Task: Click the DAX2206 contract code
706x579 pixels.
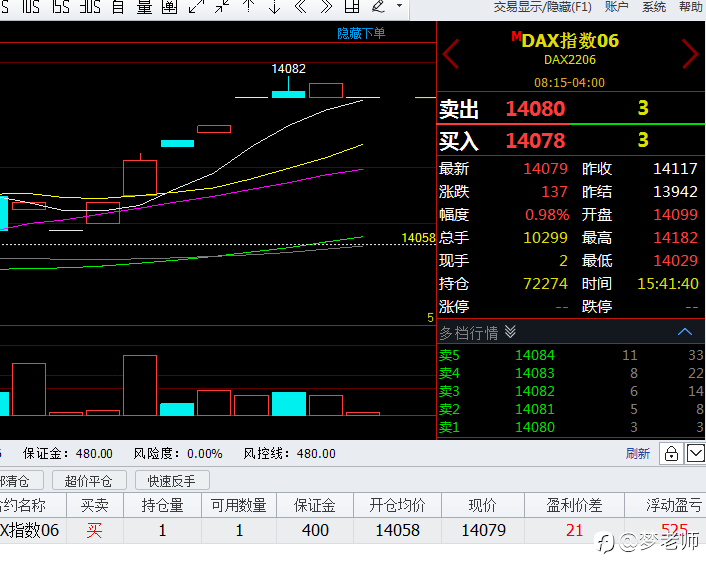Action: pyautogui.click(x=570, y=60)
